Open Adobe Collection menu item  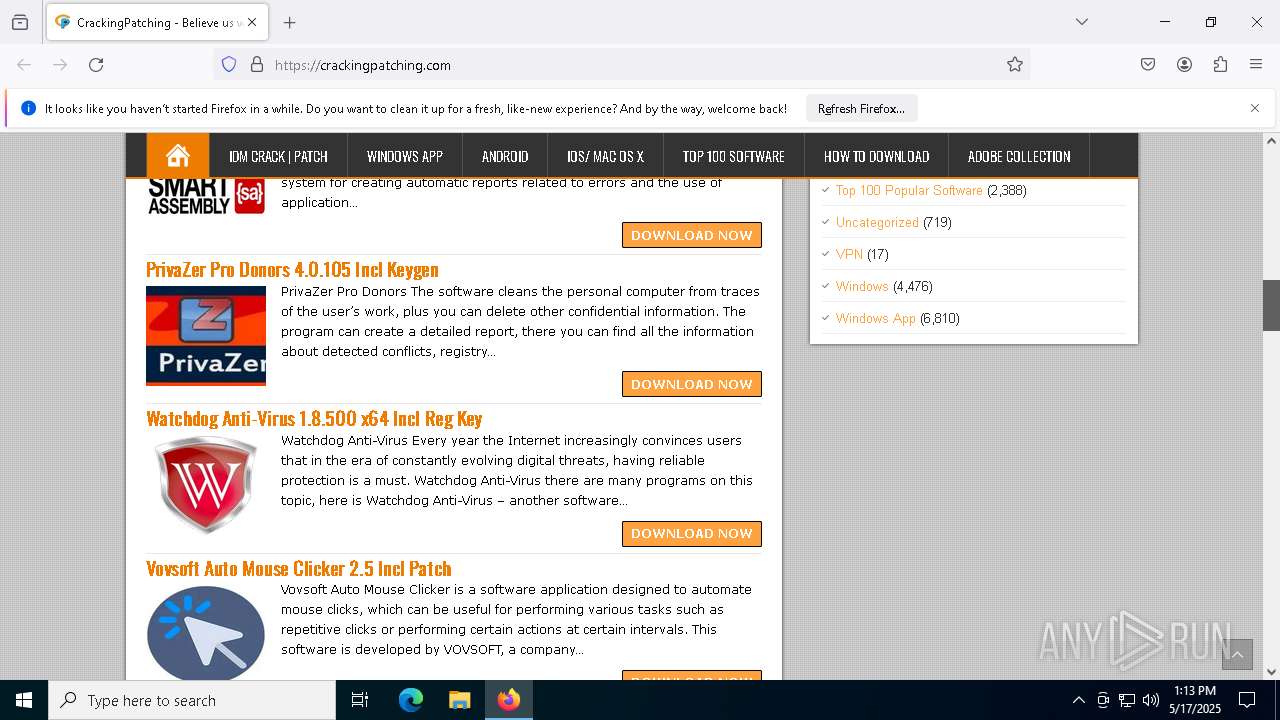(x=1019, y=156)
